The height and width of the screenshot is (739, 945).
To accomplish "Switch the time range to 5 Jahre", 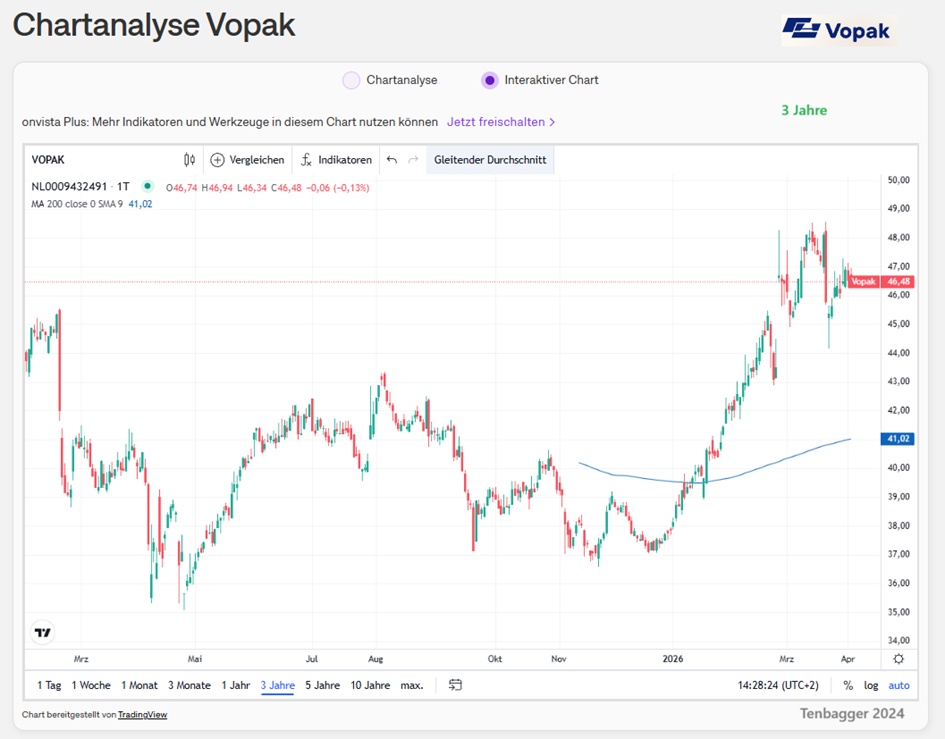I will (321, 685).
